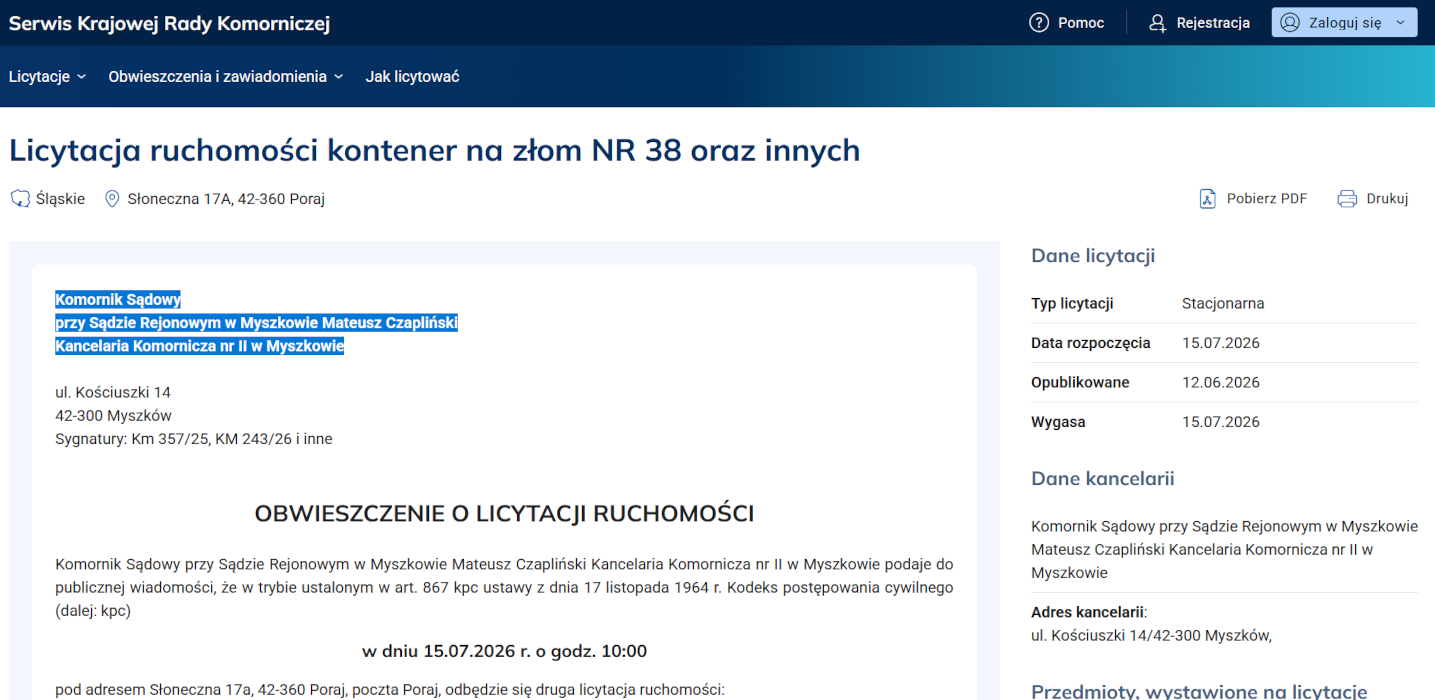1435x700 pixels.
Task: Click heading Przedmioty, wystawione na licytacje
Action: pyautogui.click(x=1199, y=692)
